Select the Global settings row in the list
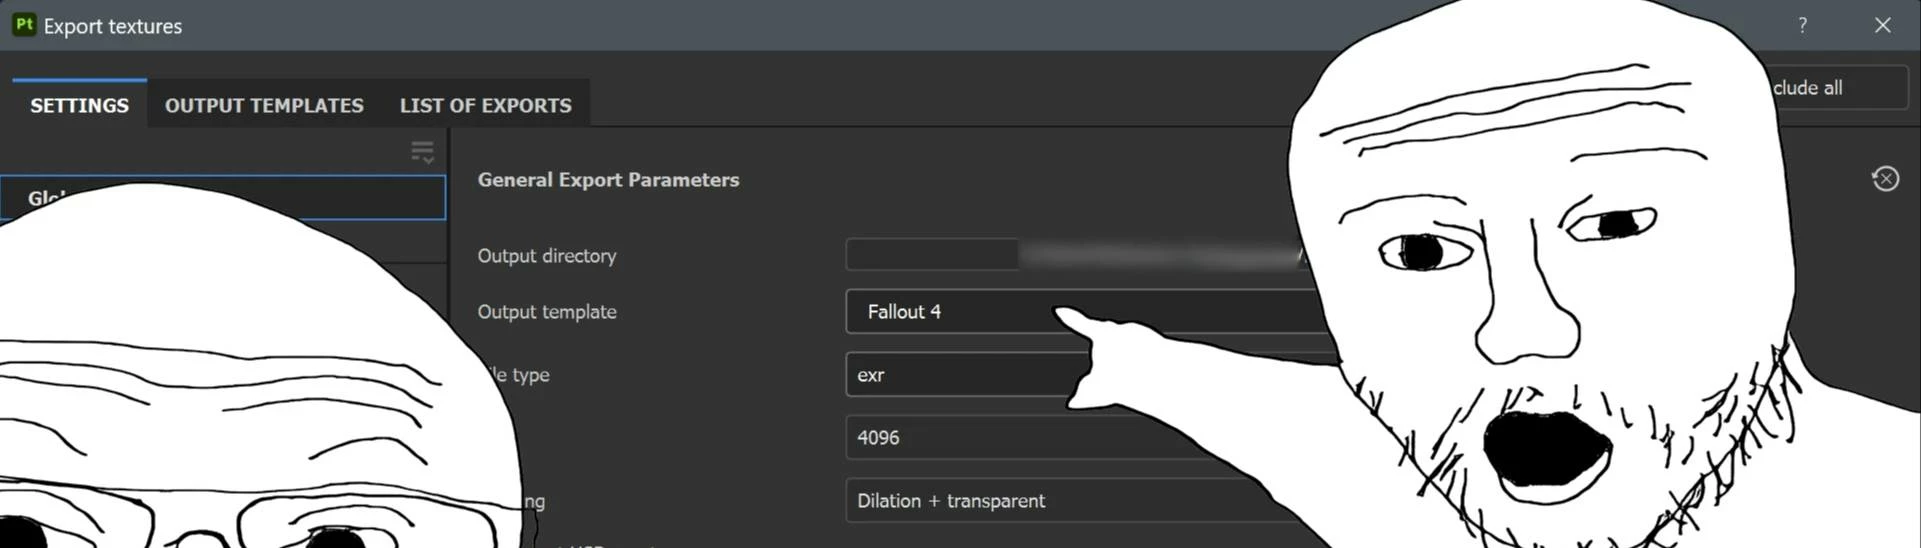This screenshot has width=1921, height=548. pos(223,197)
